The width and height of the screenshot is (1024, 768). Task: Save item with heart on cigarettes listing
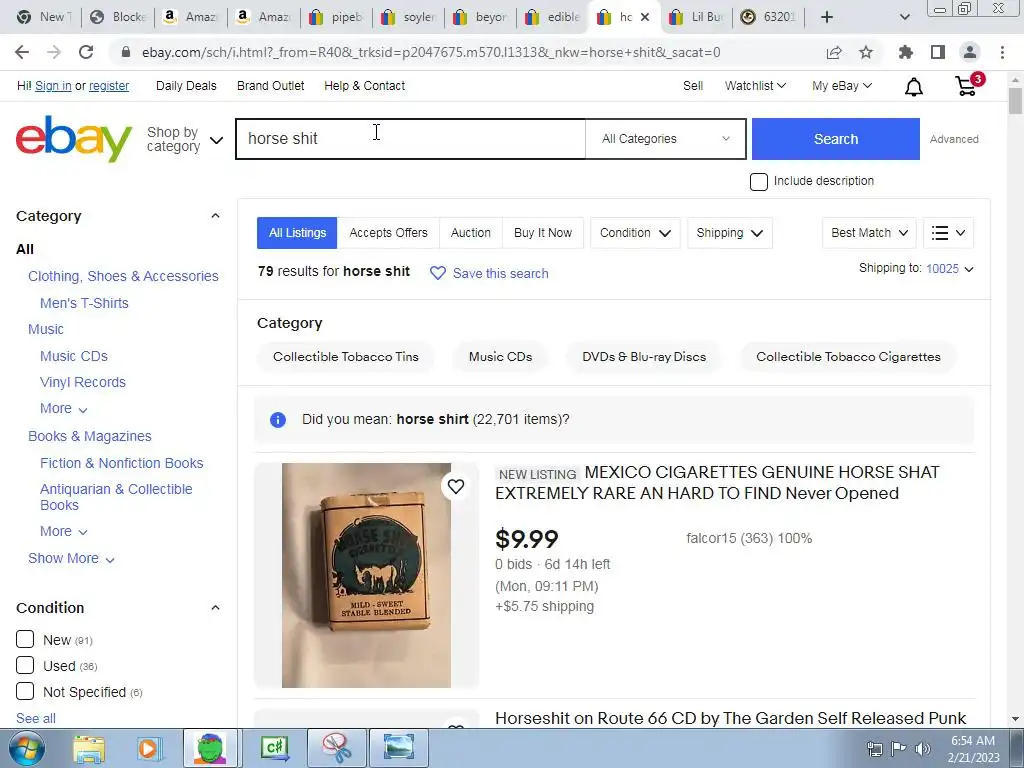[x=456, y=486]
